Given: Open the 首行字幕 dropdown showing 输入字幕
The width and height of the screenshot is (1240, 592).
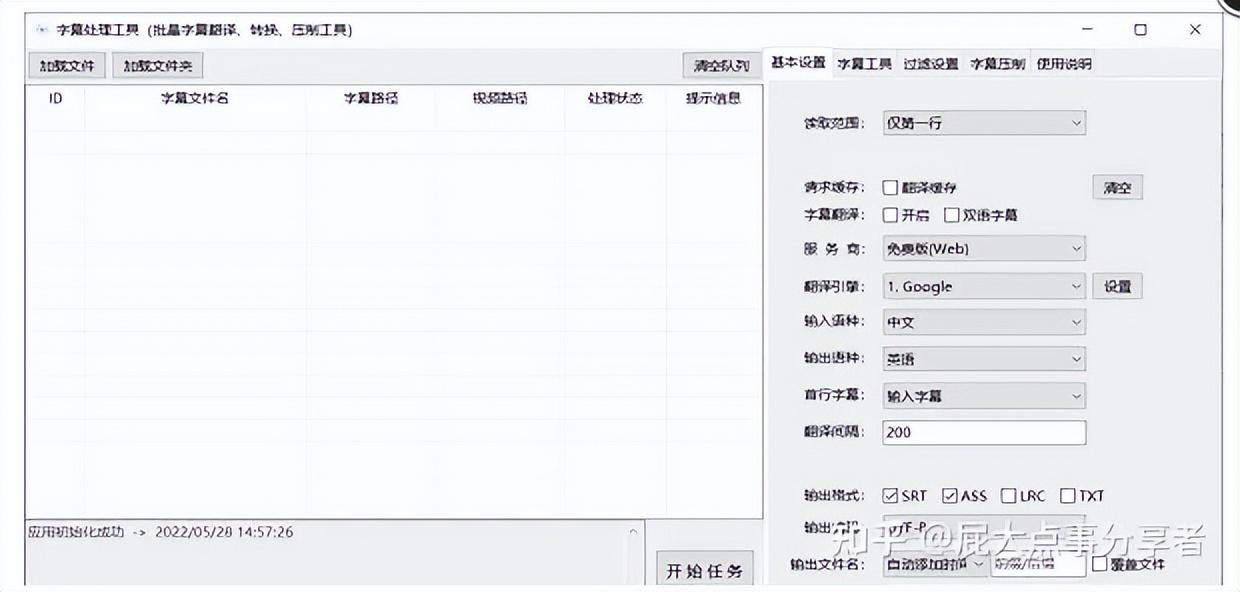Looking at the screenshot, I should tap(984, 396).
